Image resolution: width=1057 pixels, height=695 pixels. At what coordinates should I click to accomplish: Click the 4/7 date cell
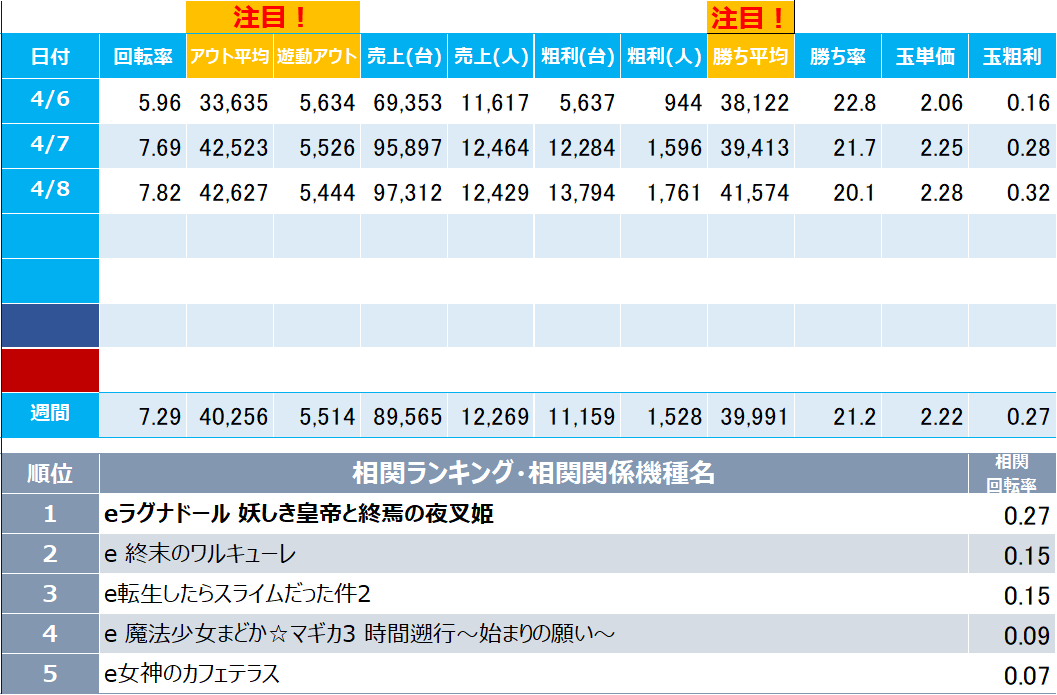(x=50, y=146)
